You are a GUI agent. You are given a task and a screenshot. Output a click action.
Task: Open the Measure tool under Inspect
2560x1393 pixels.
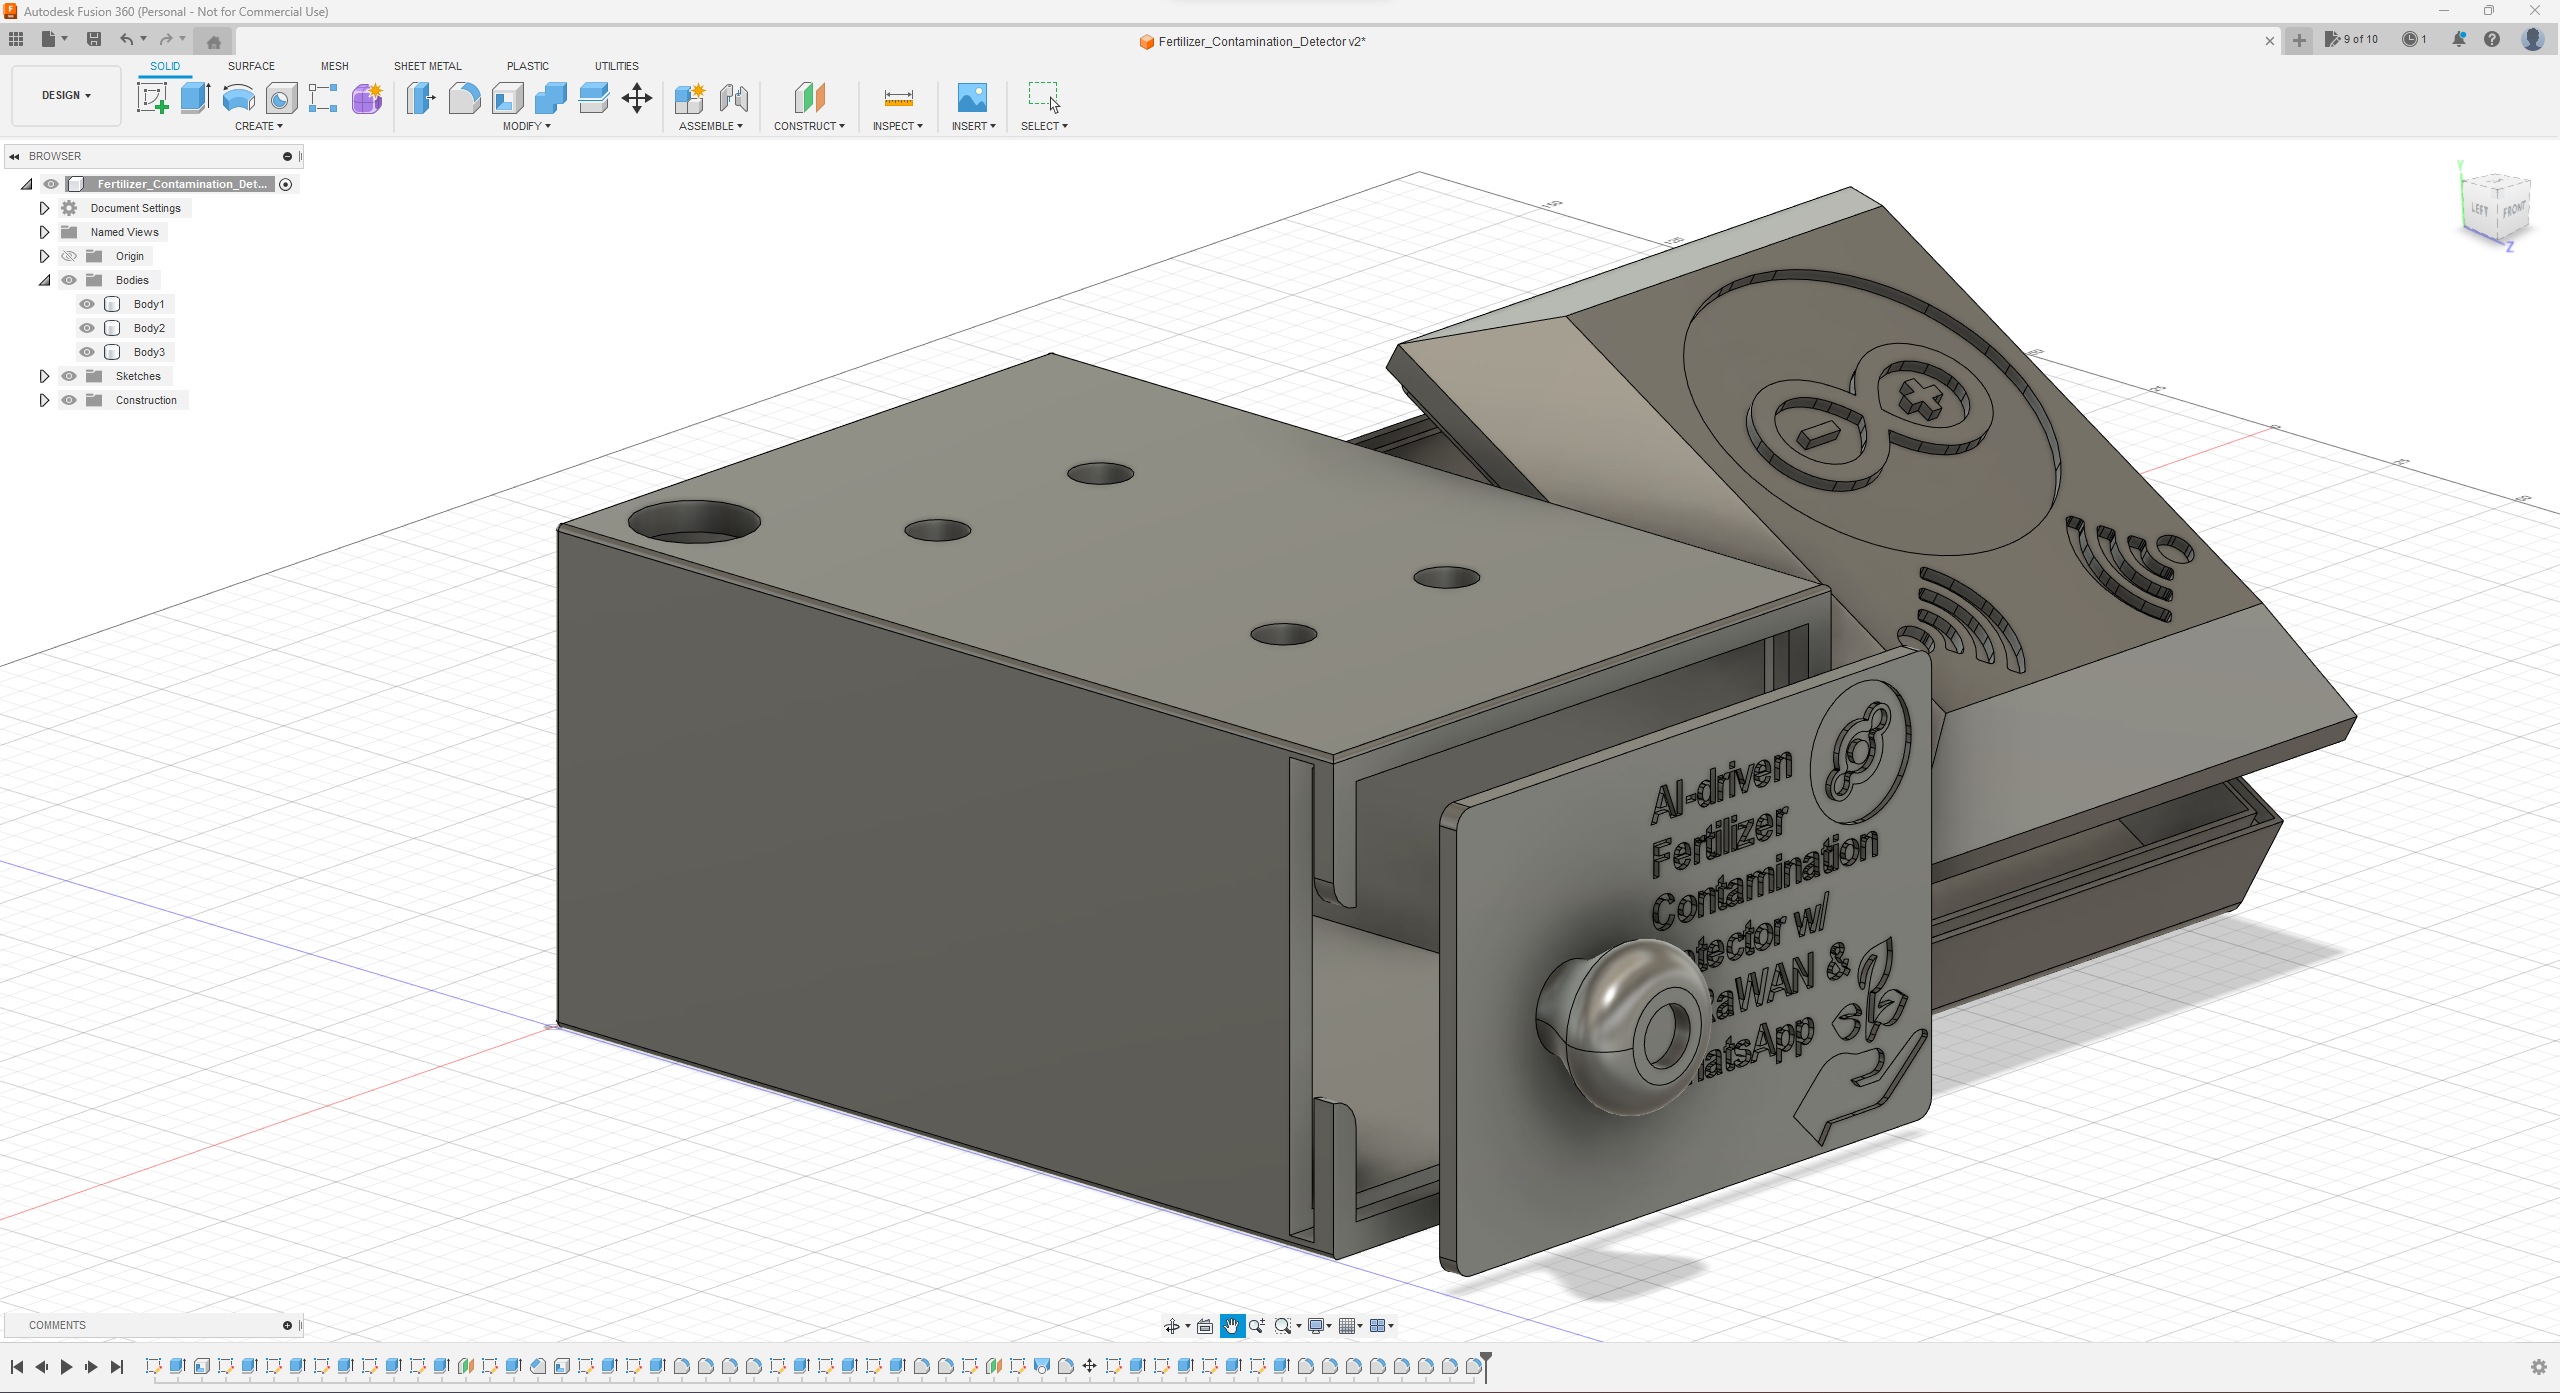898,98
